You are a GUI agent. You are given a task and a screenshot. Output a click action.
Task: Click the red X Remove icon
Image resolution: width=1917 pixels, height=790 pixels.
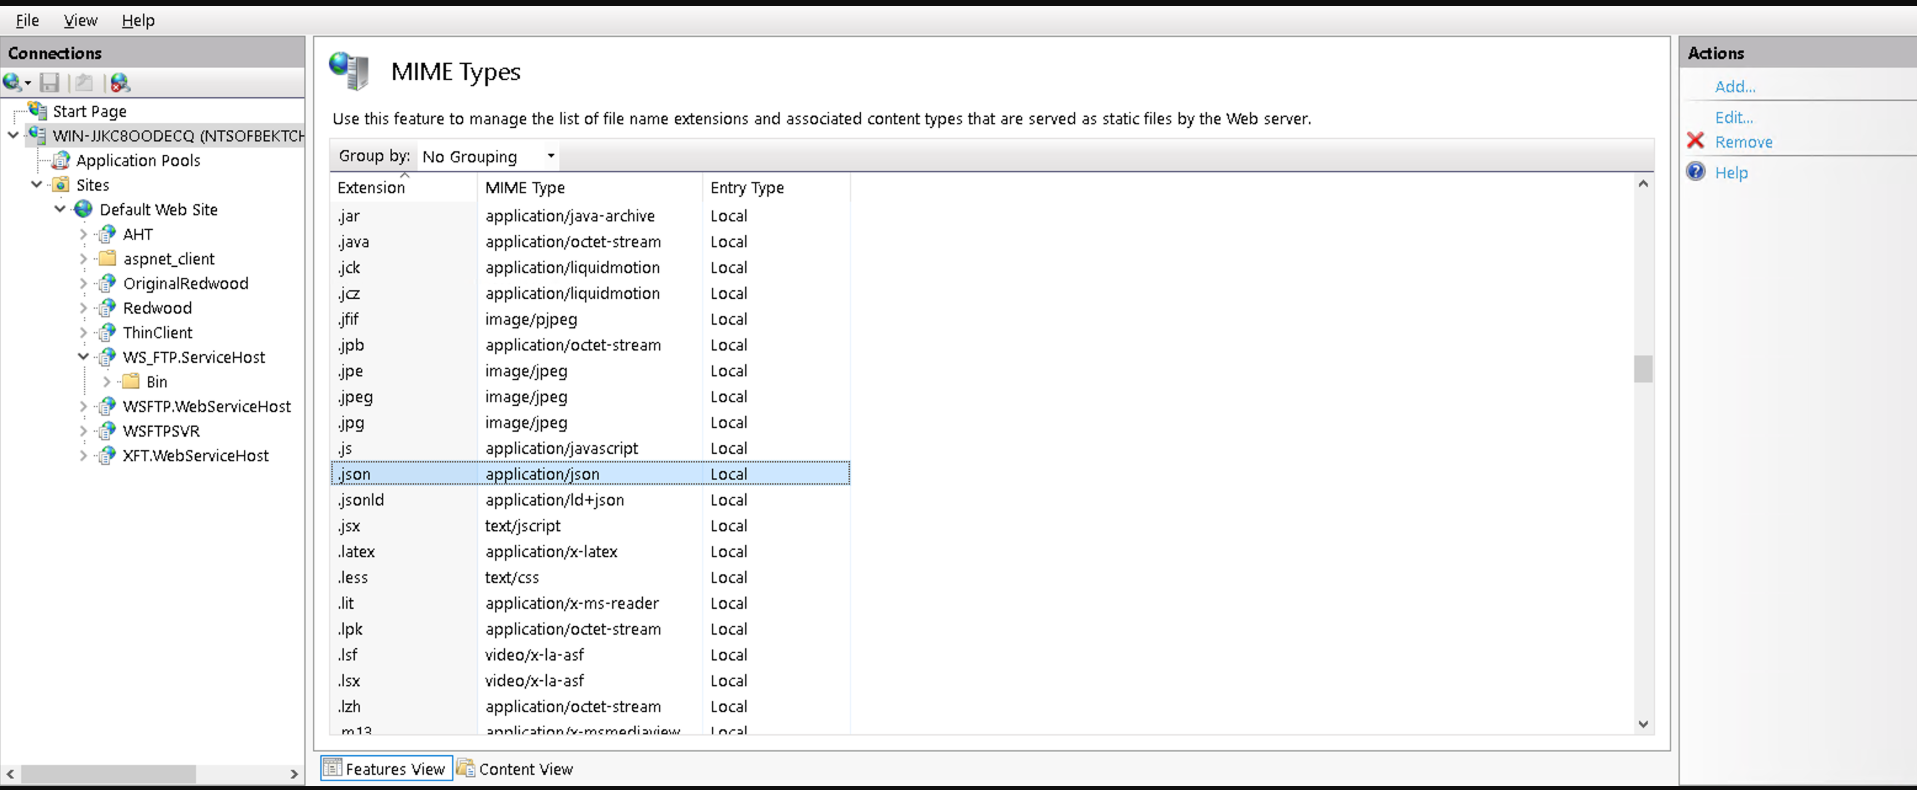click(1696, 141)
